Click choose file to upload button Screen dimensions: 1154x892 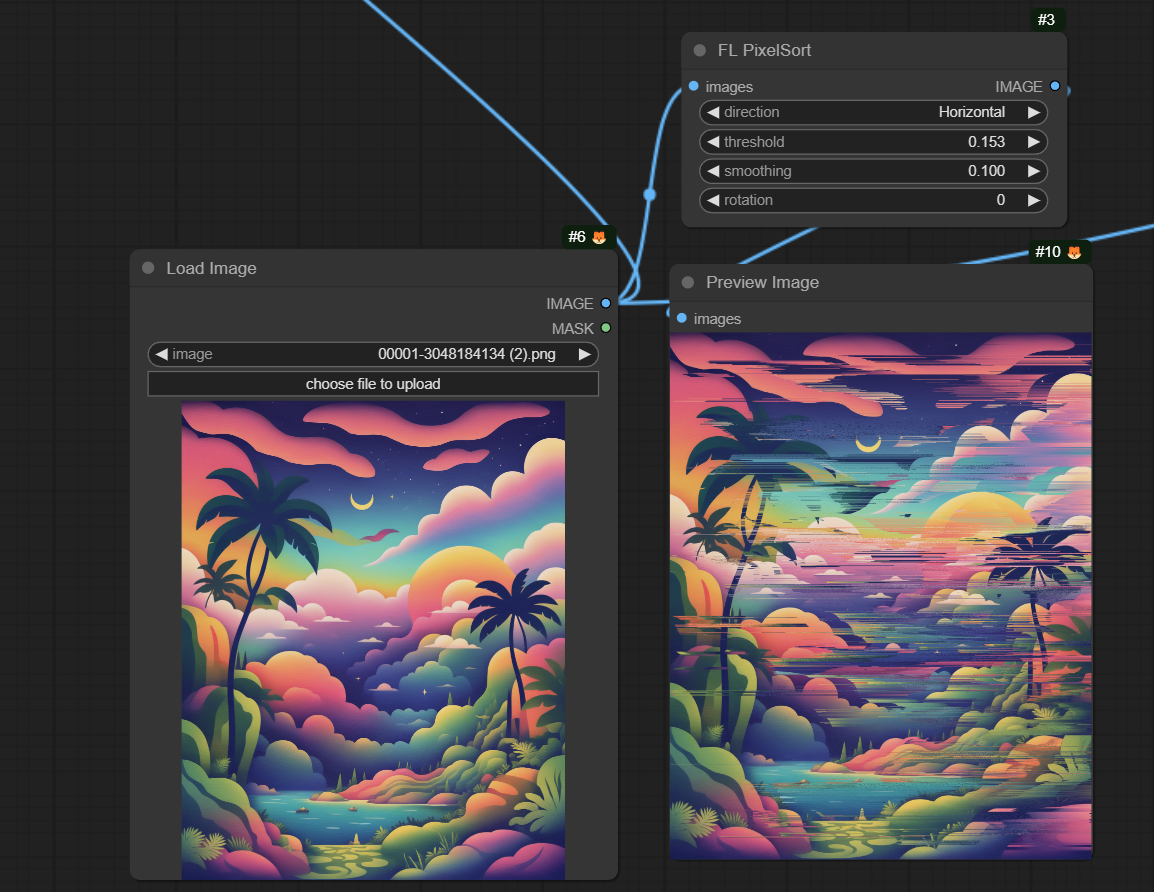point(373,384)
